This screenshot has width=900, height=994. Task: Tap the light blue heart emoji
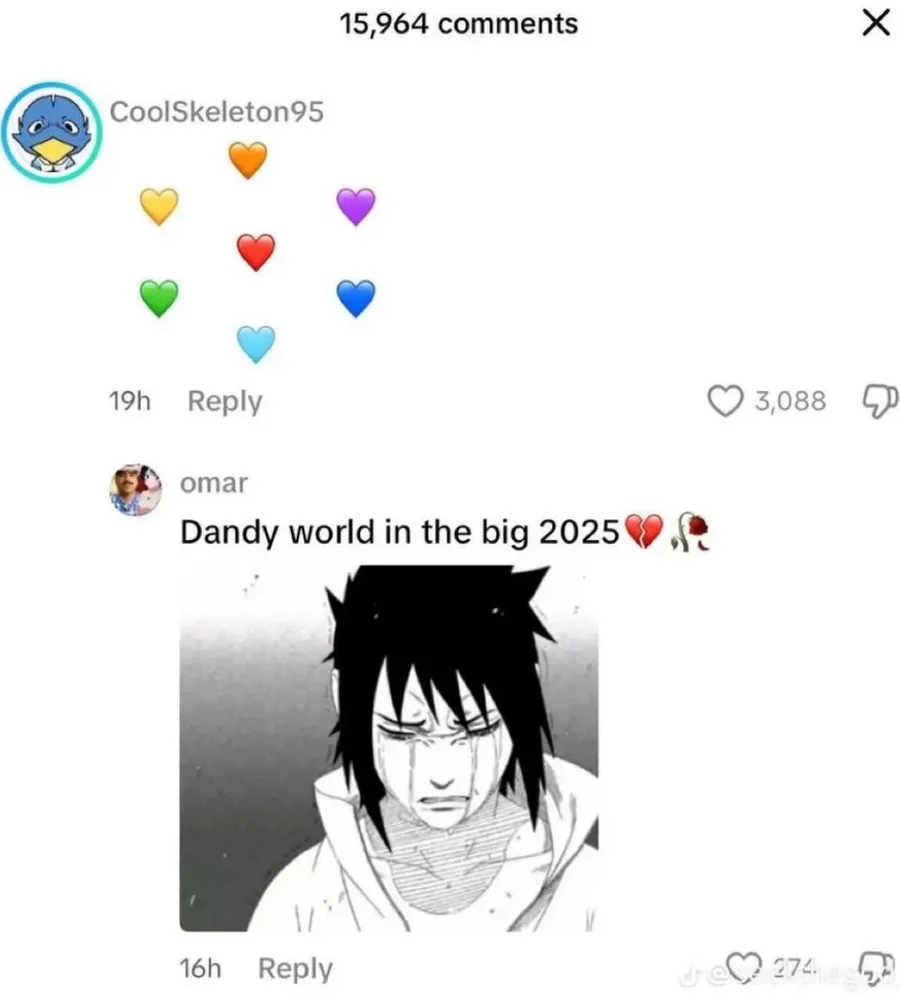click(x=256, y=344)
